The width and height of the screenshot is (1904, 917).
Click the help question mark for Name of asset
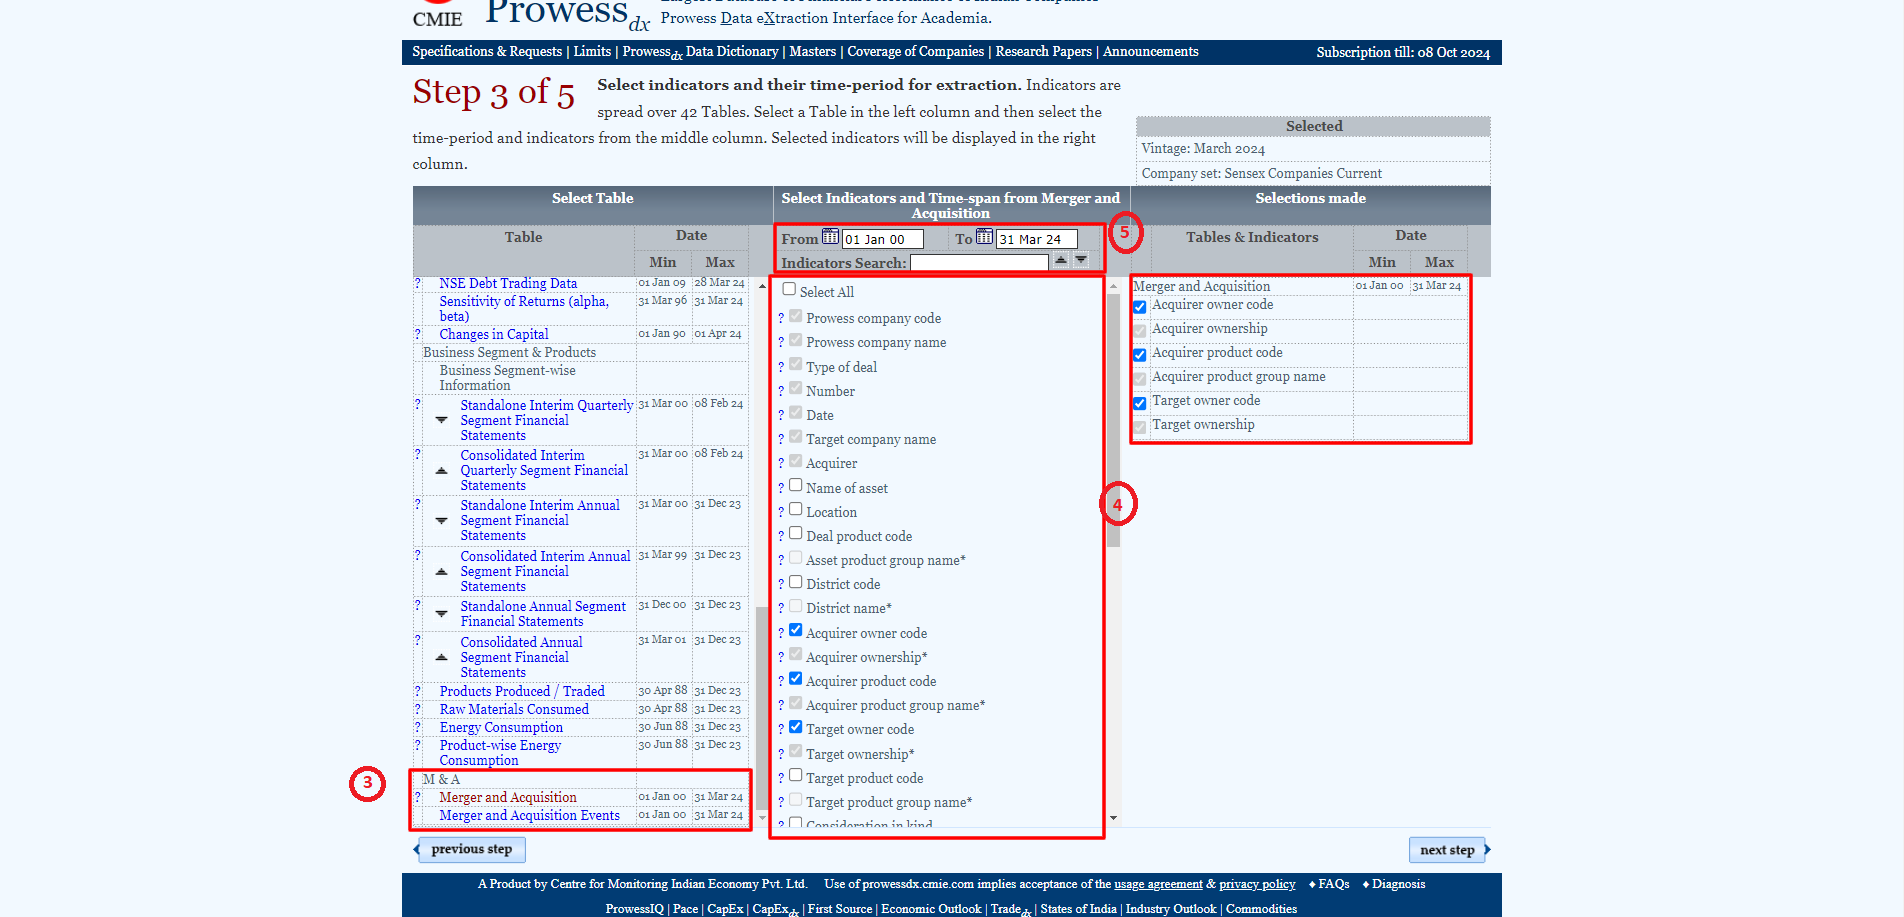click(x=781, y=489)
